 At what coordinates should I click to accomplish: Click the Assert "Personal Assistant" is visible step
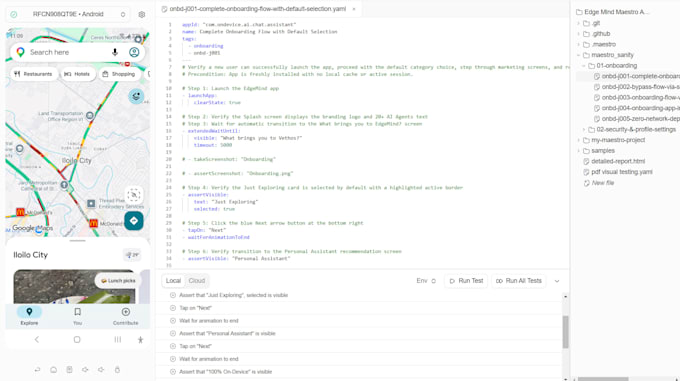[360, 333]
